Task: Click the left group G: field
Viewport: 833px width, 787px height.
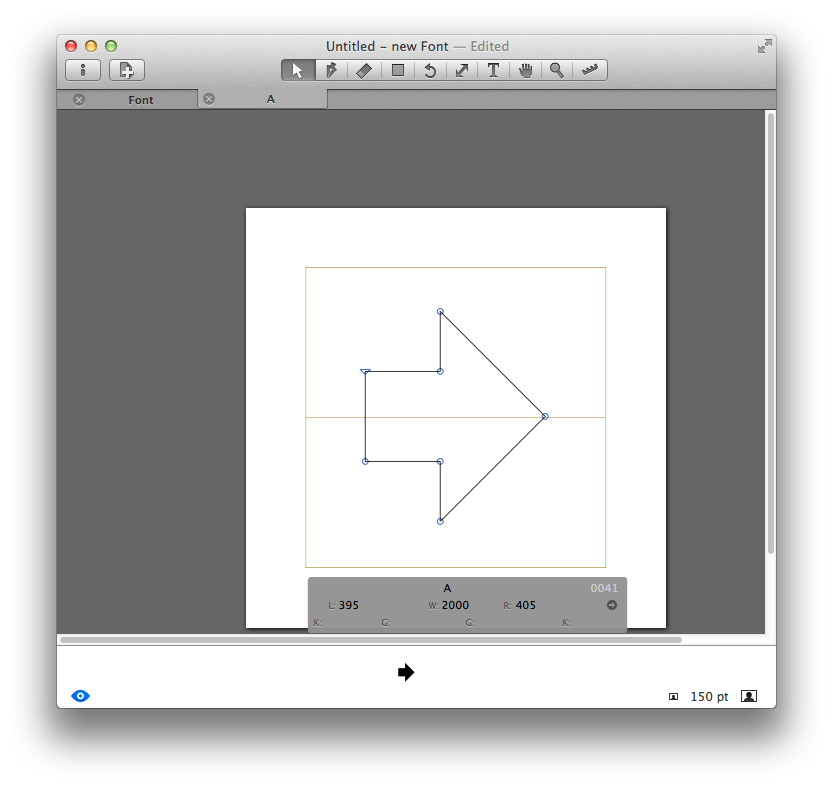Action: (x=386, y=623)
